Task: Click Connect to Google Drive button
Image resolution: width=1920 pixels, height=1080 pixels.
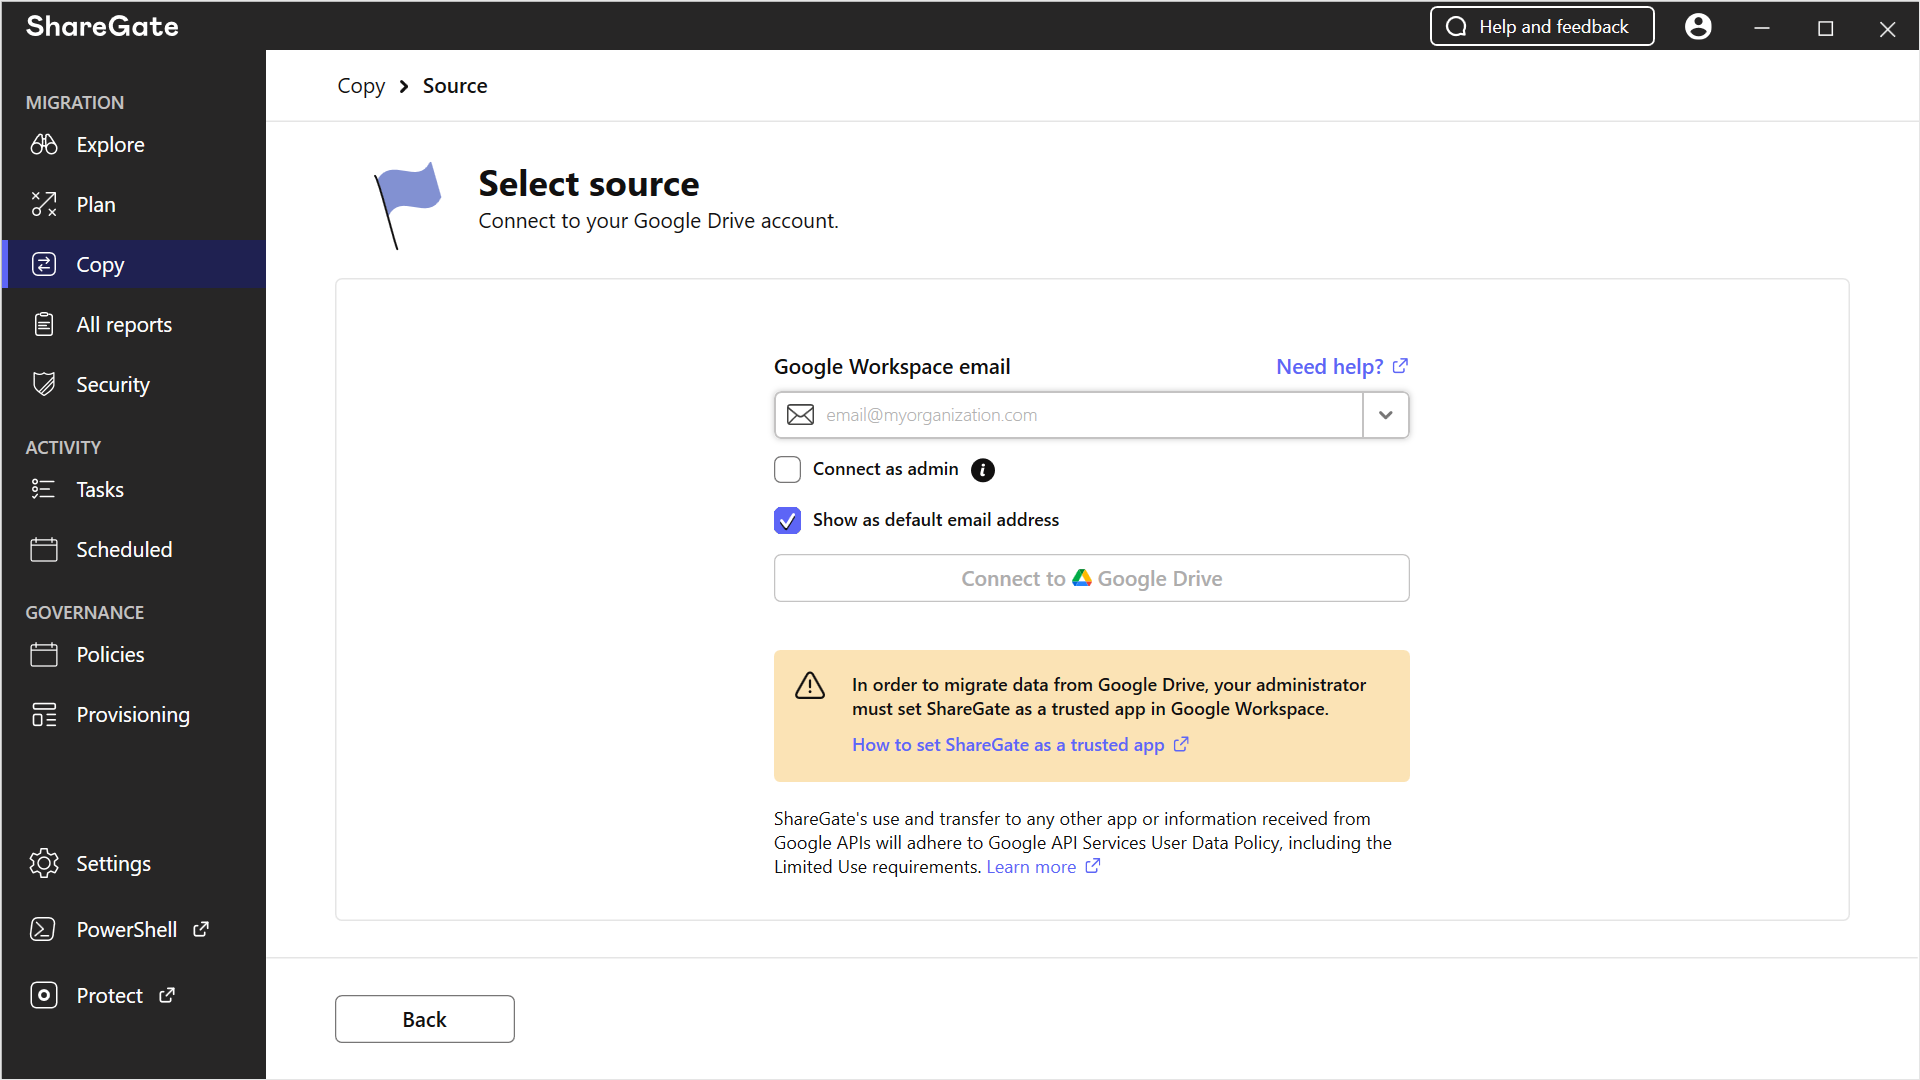Action: pos(1092,578)
